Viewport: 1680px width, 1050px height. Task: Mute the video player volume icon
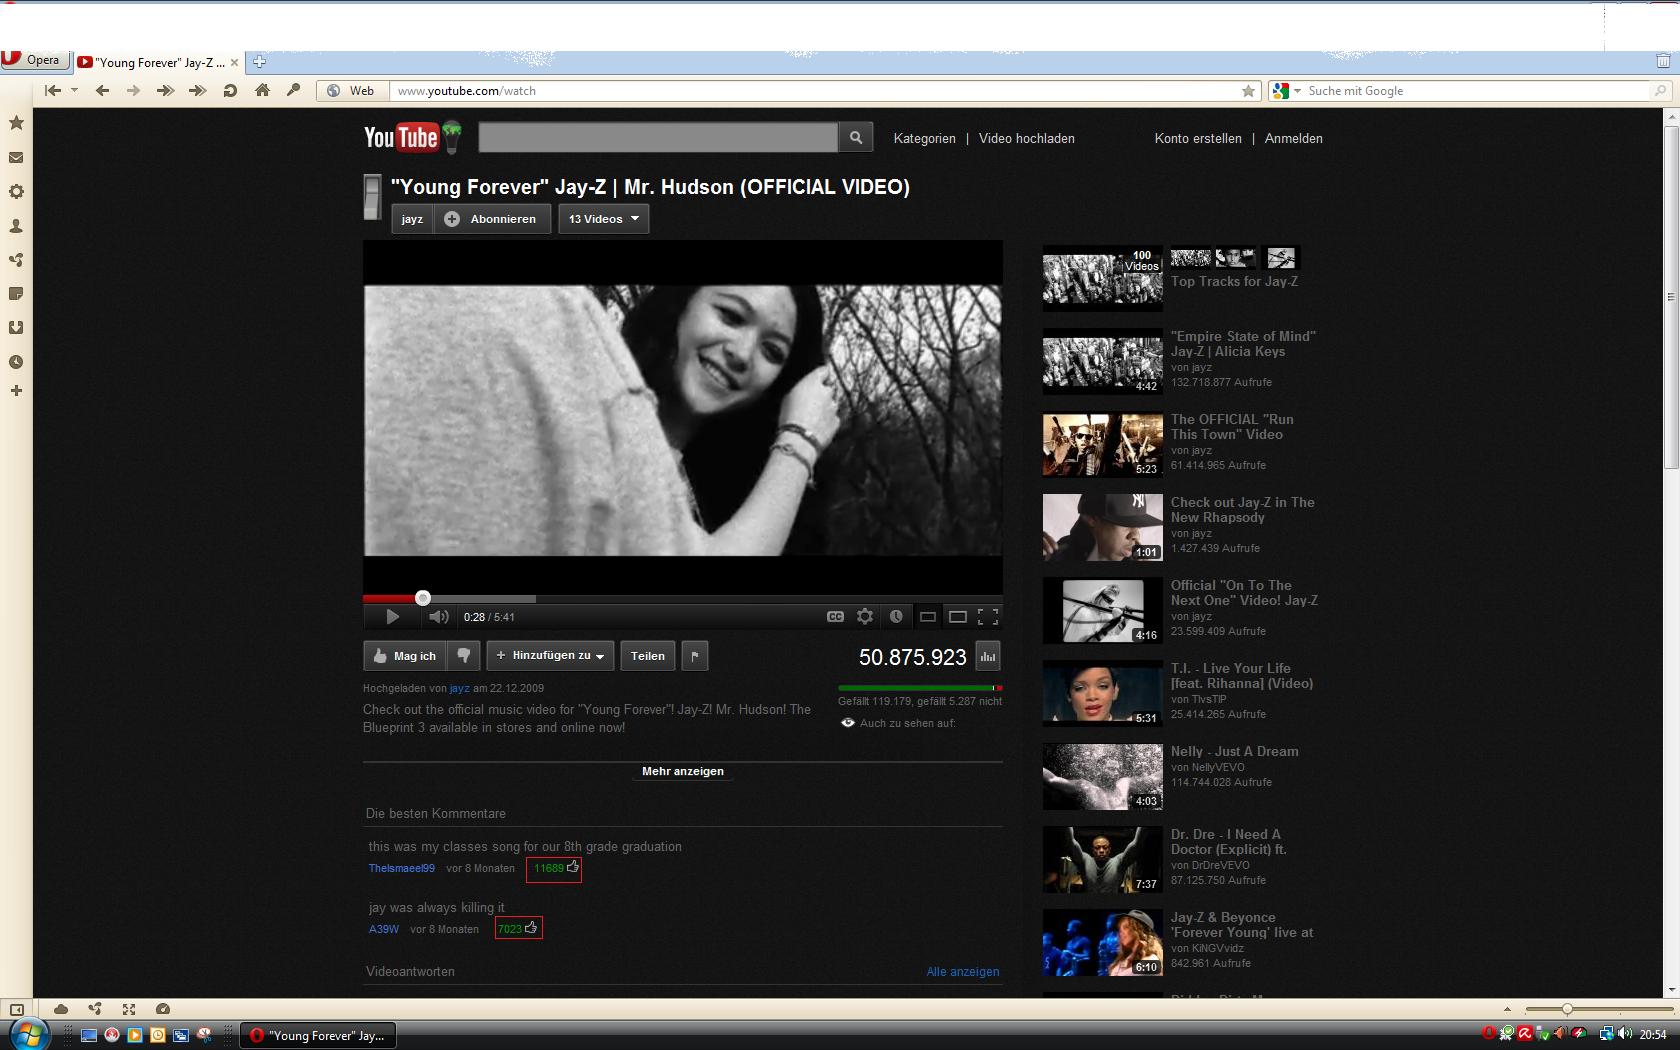pos(438,617)
